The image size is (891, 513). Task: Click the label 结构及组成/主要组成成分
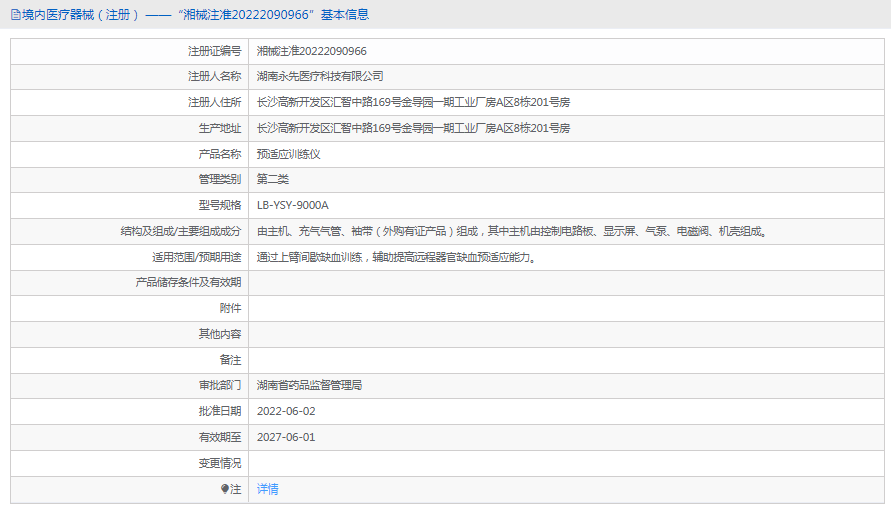[x=181, y=231]
